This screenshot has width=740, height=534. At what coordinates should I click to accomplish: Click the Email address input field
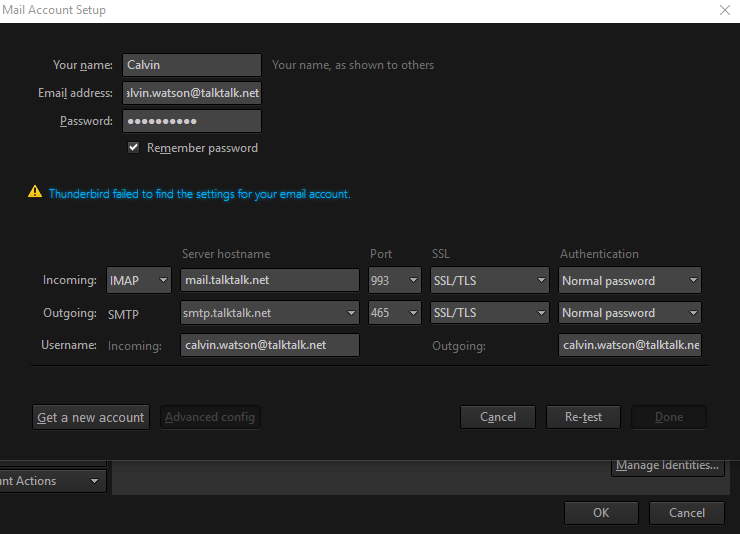pos(192,93)
